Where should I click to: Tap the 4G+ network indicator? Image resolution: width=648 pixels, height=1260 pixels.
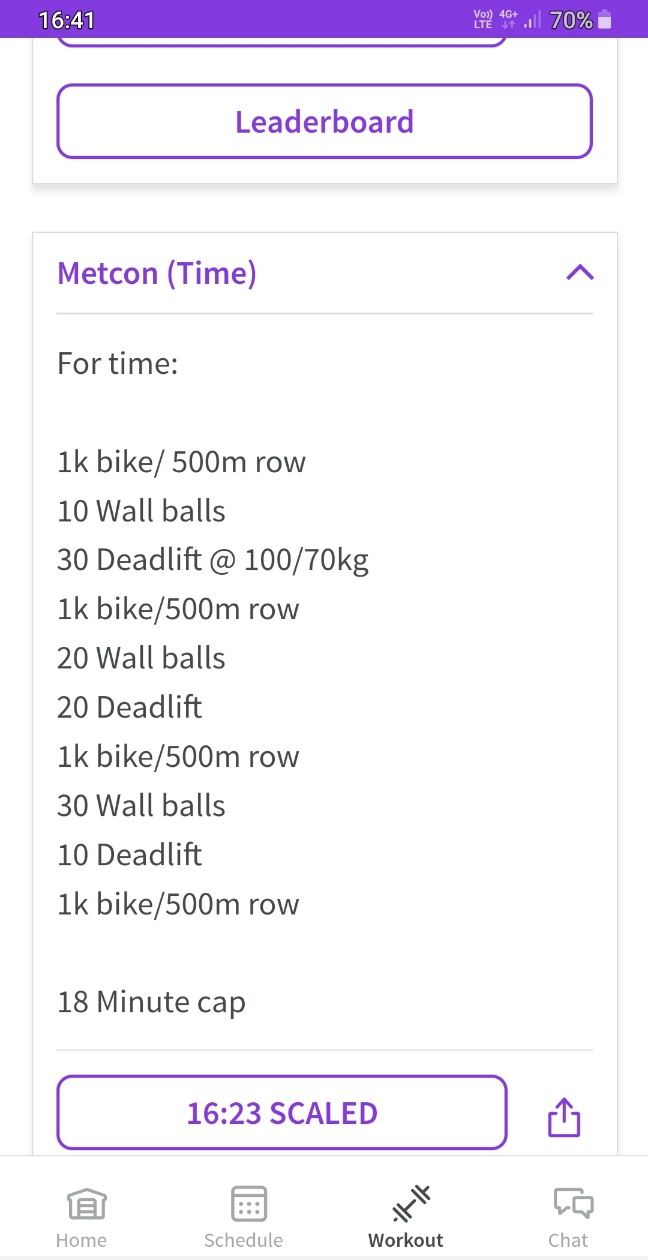click(x=508, y=19)
